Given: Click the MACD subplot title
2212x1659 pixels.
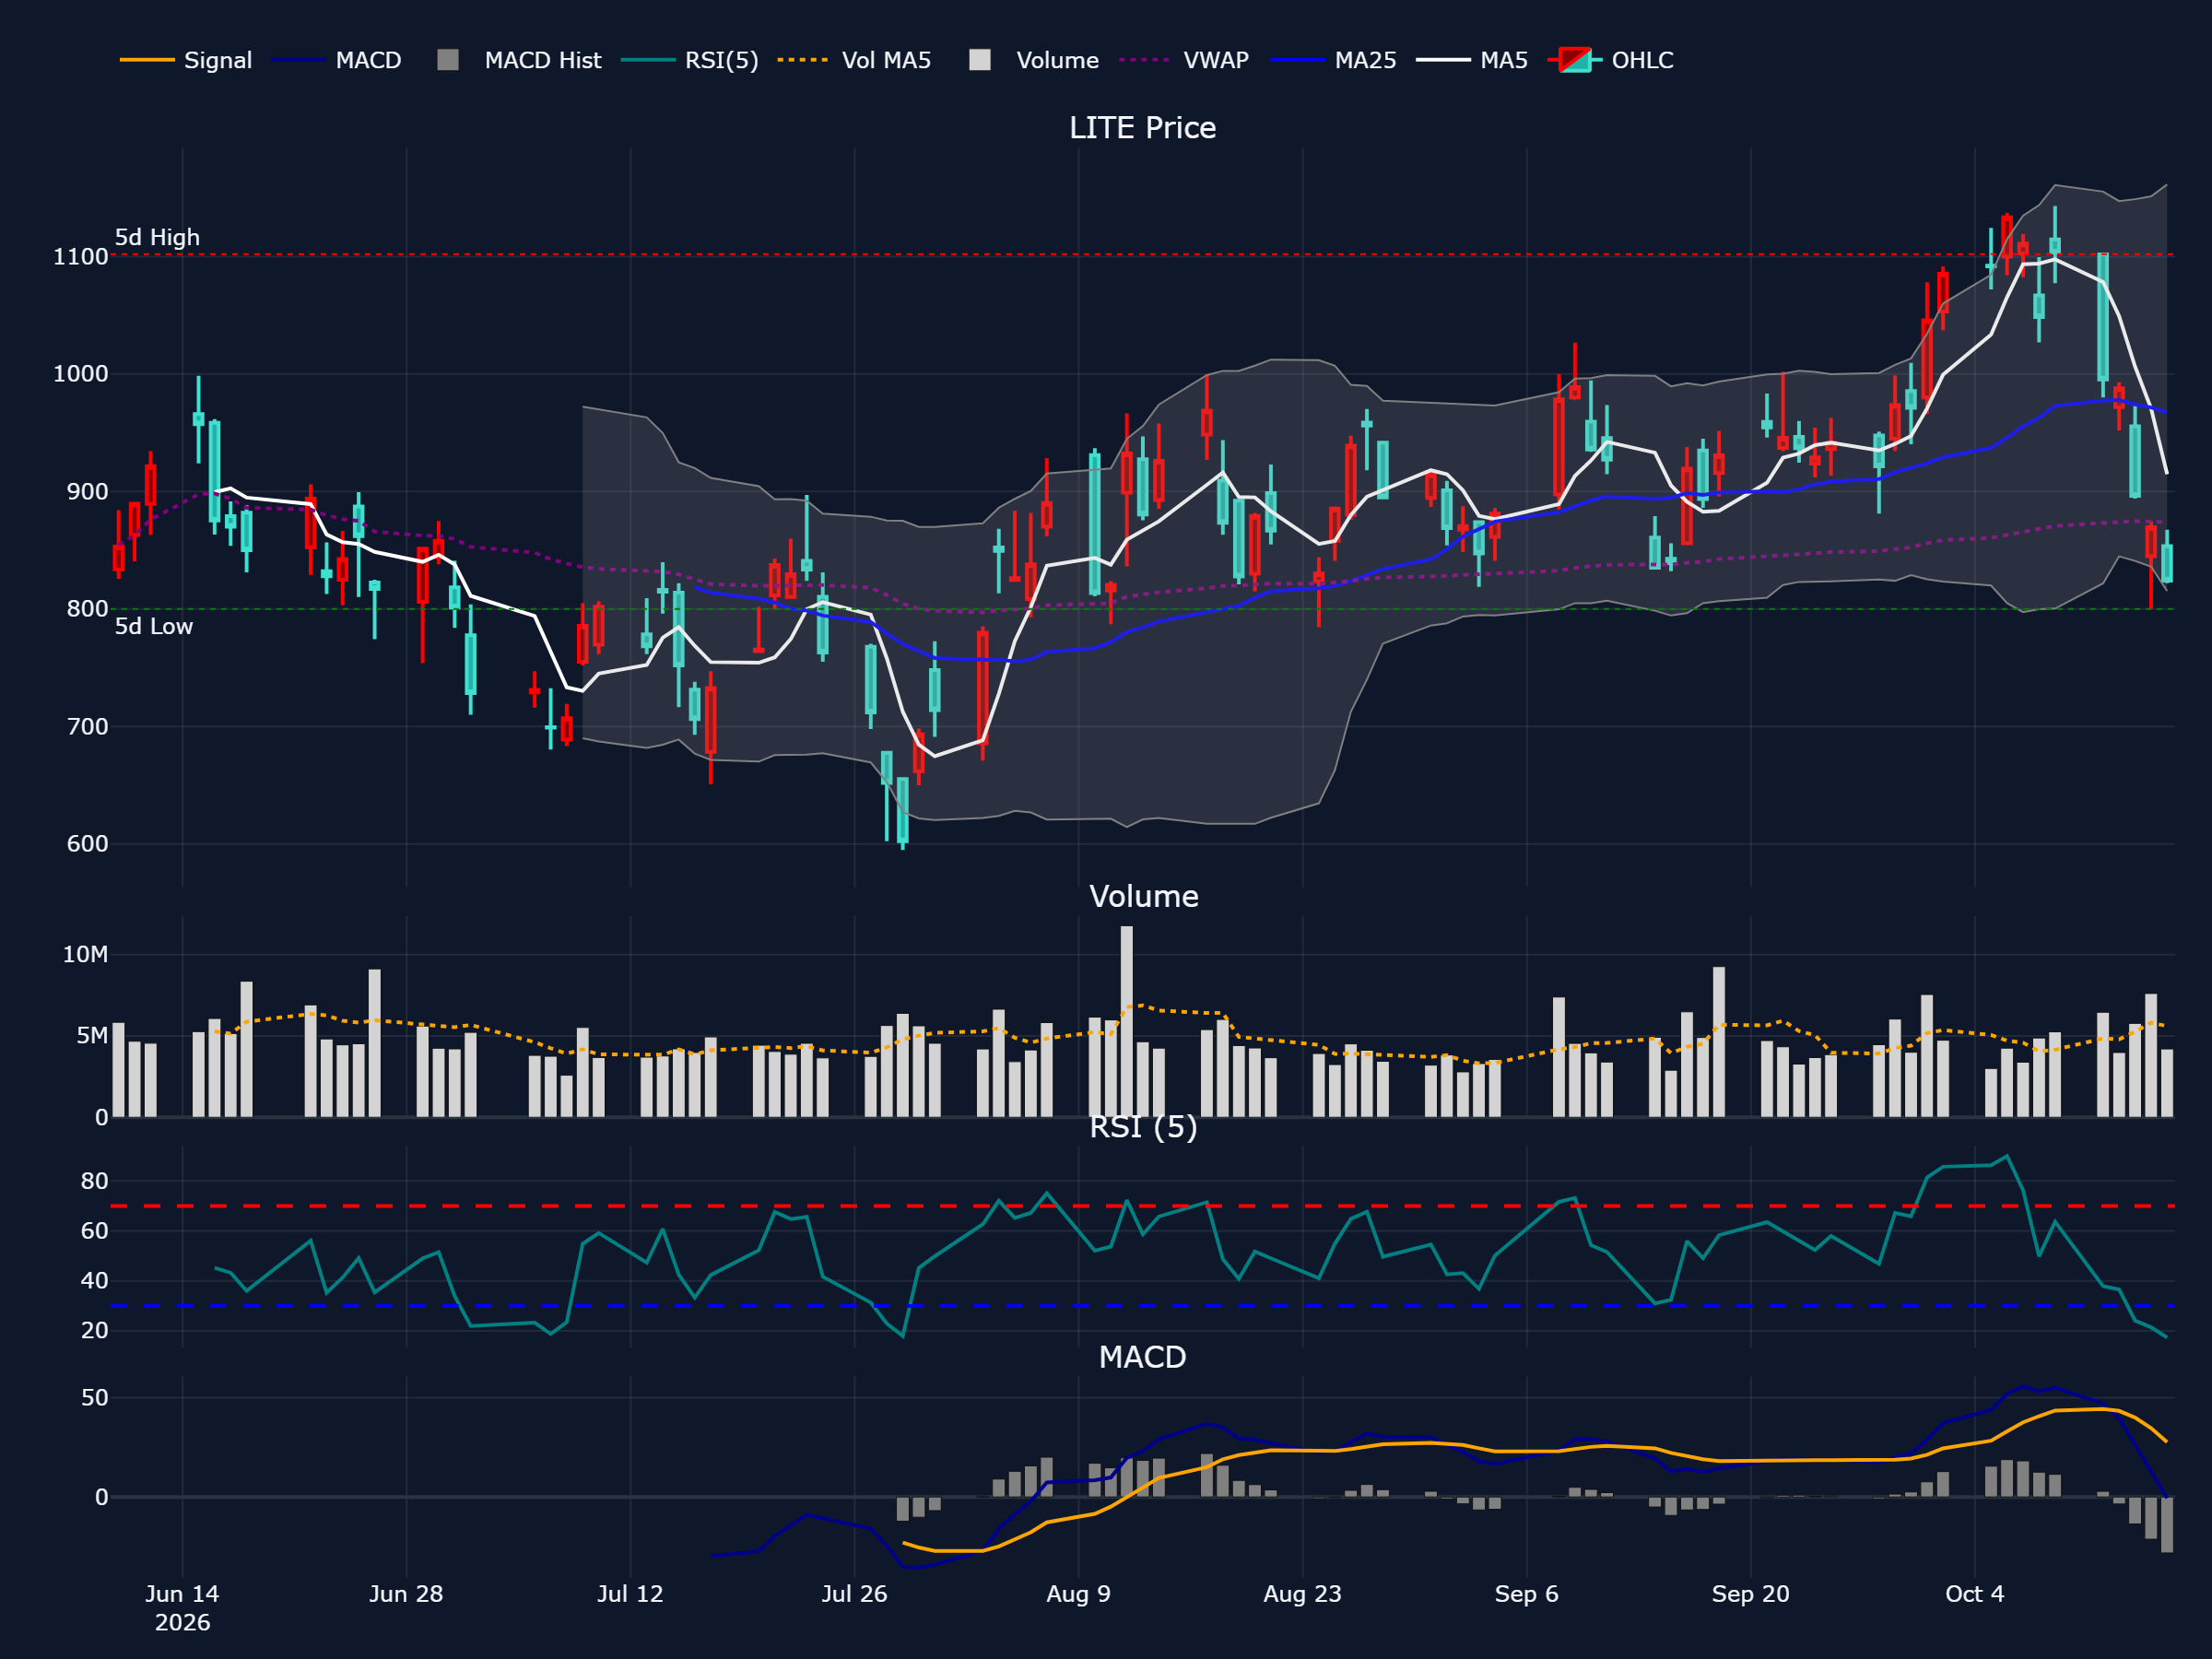Looking at the screenshot, I should (x=1143, y=1357).
